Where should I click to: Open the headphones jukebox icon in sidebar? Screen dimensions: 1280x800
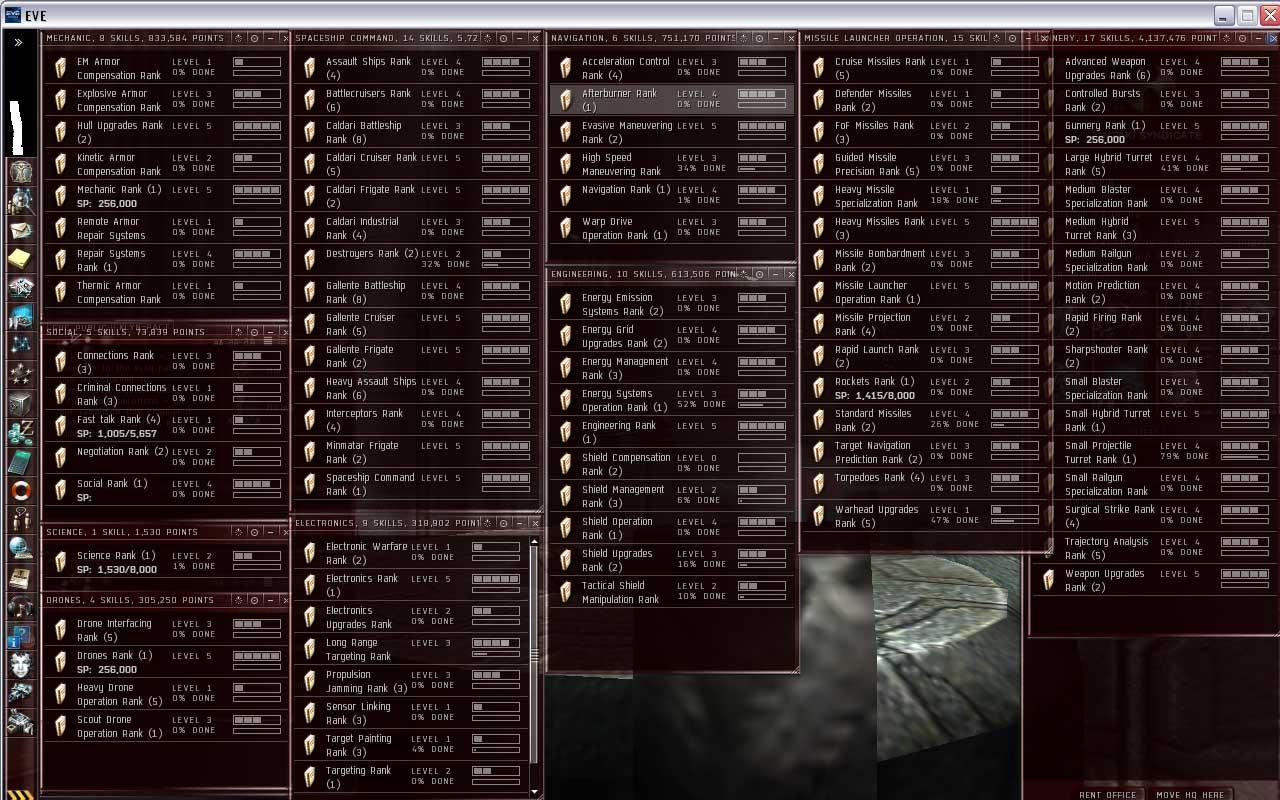coord(21,606)
